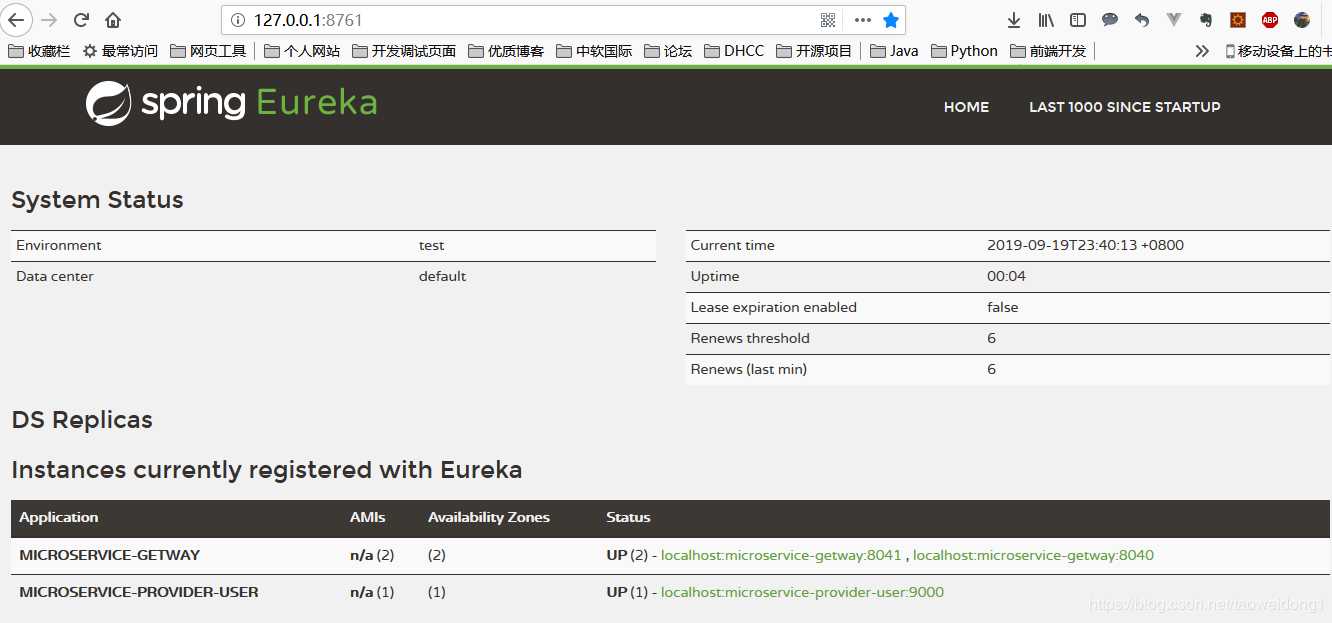Toggle the sidebar panel icon

[1078, 20]
